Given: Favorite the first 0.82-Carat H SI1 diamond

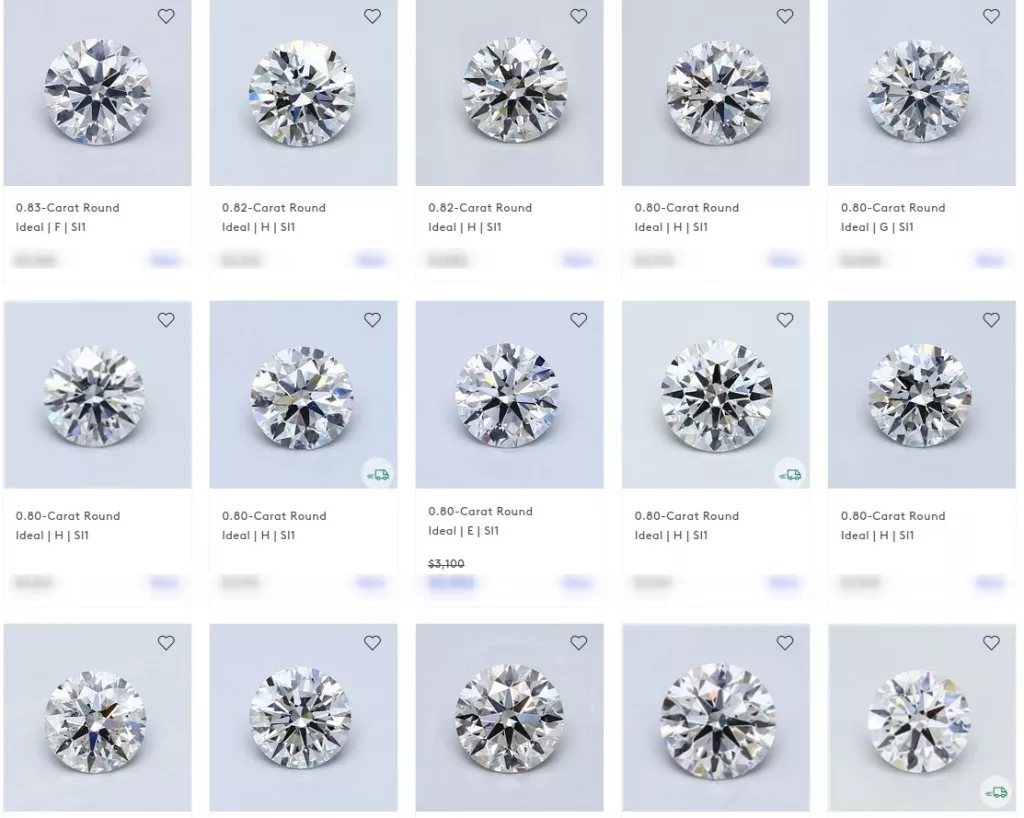Looking at the screenshot, I should 372,16.
